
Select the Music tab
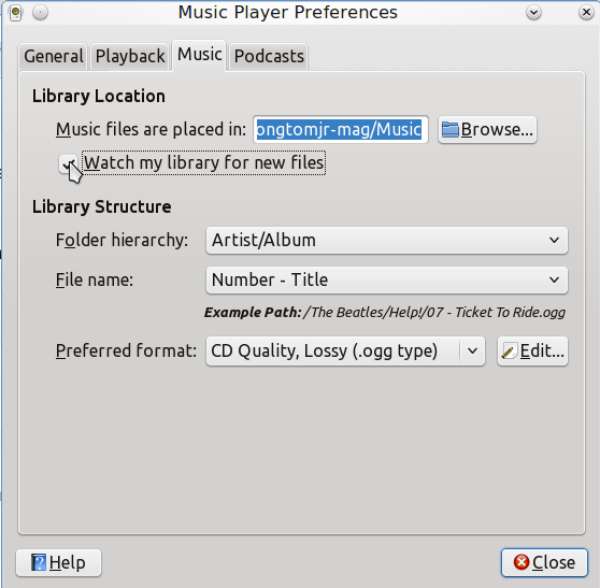(x=199, y=55)
